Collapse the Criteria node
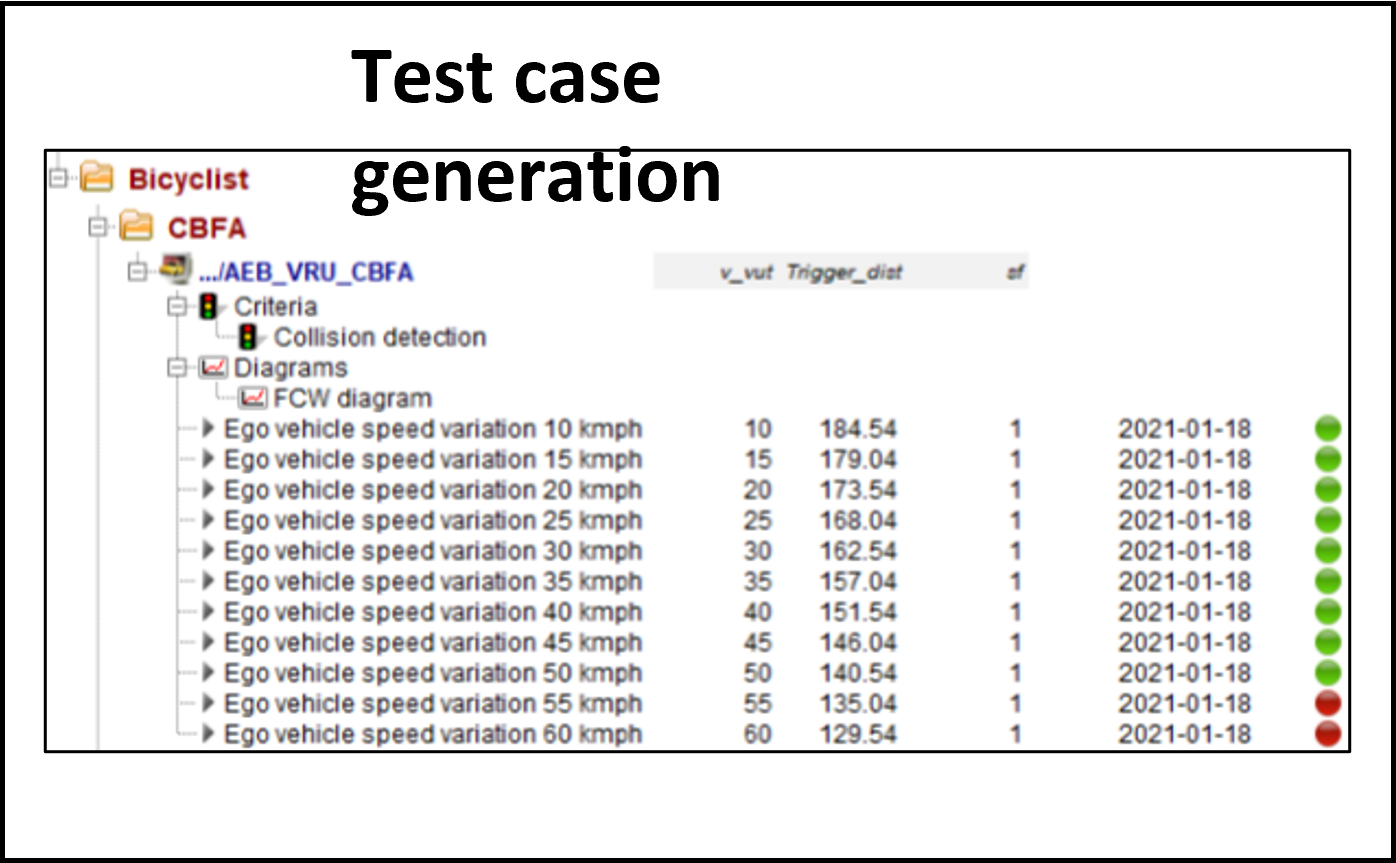The height and width of the screenshot is (863, 1396). pyautogui.click(x=177, y=307)
